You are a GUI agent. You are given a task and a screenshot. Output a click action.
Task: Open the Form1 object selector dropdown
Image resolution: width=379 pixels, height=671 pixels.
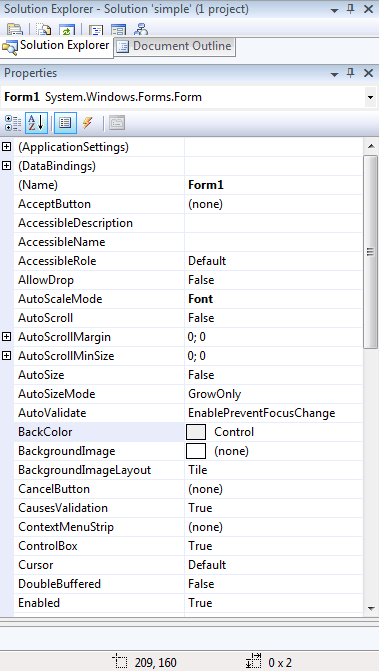370,98
